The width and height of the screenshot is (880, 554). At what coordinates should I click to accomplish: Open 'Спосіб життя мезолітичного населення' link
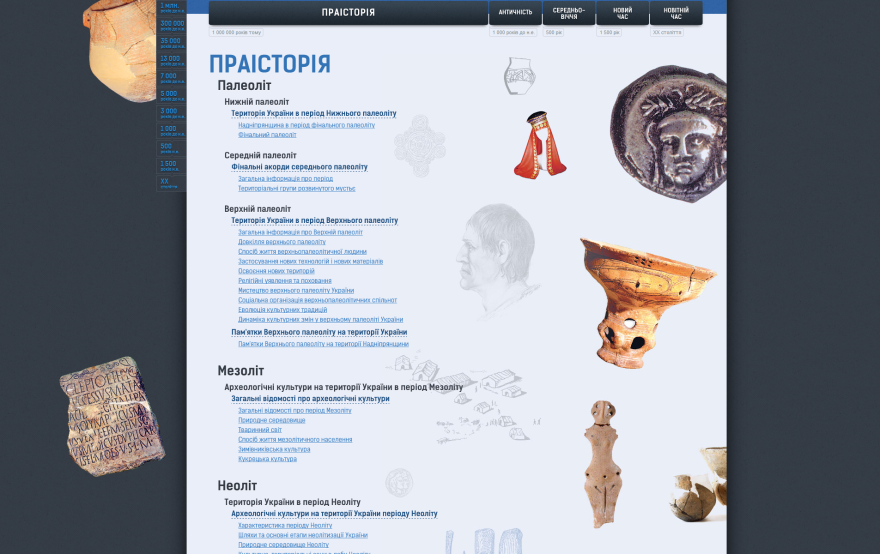pos(295,440)
